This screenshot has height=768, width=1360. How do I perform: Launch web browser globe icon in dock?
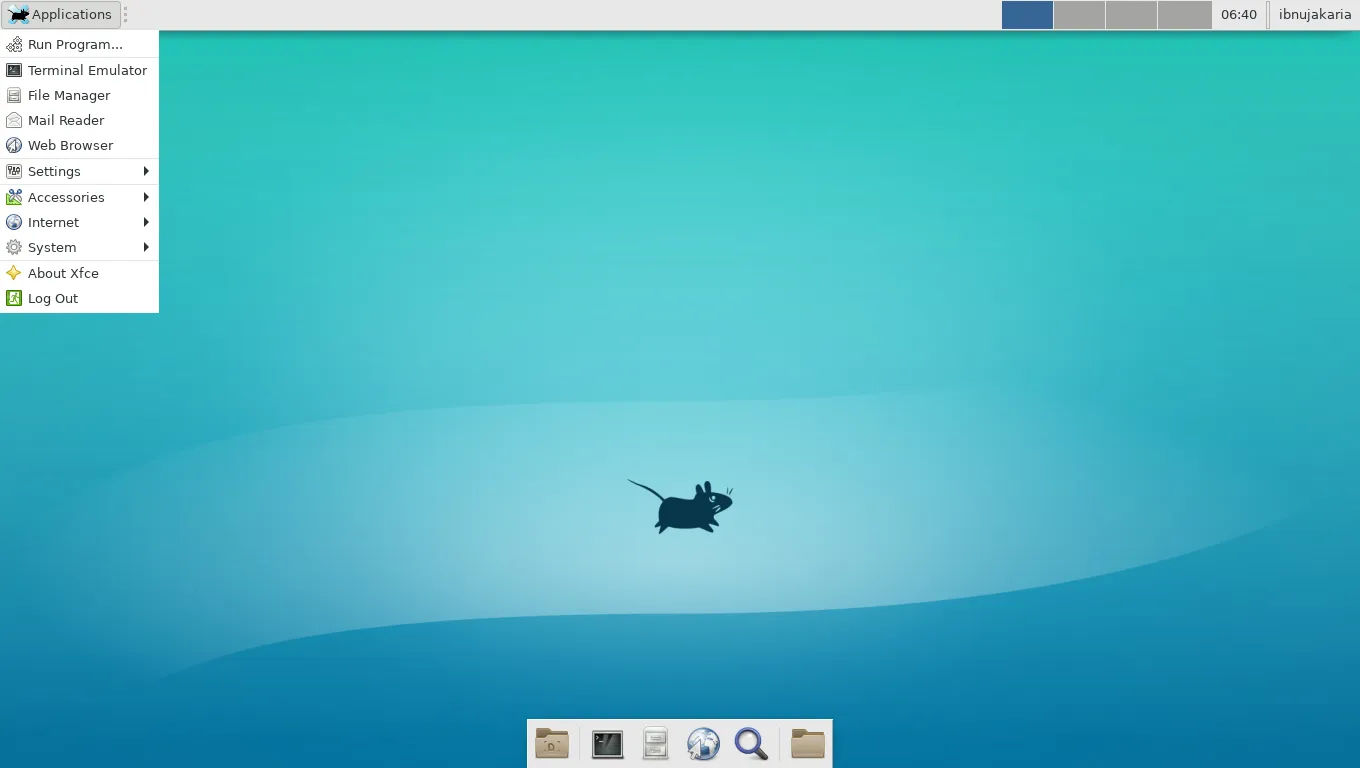[x=703, y=744]
